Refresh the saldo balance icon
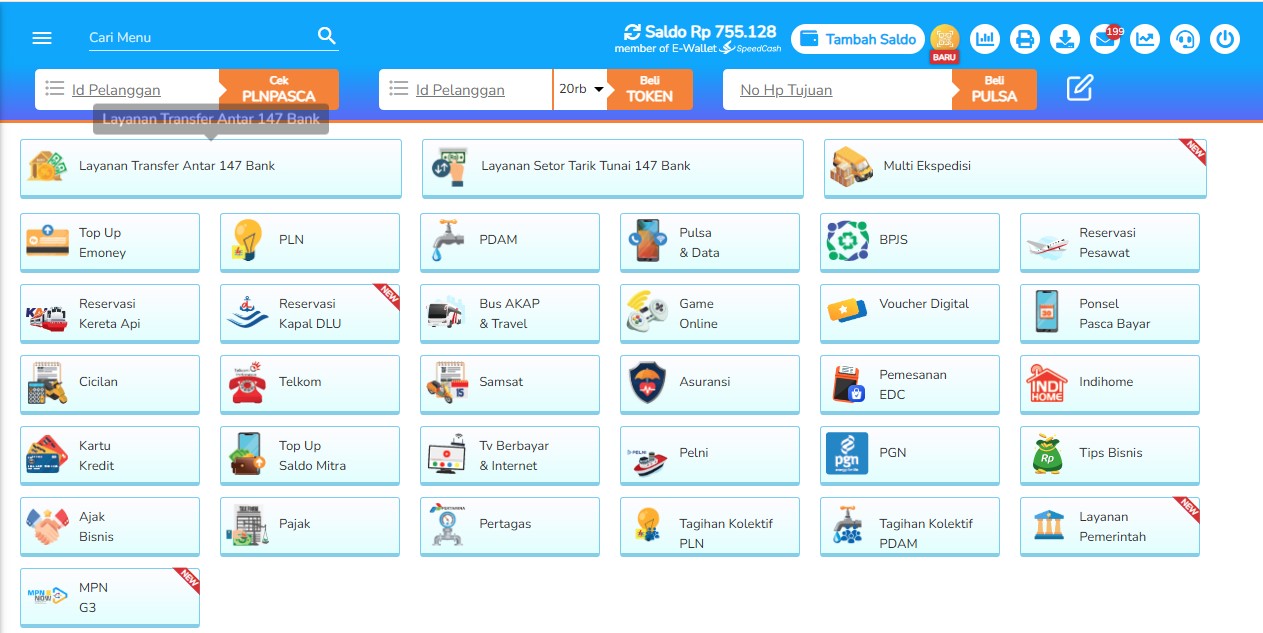The image size is (1263, 633). (632, 32)
